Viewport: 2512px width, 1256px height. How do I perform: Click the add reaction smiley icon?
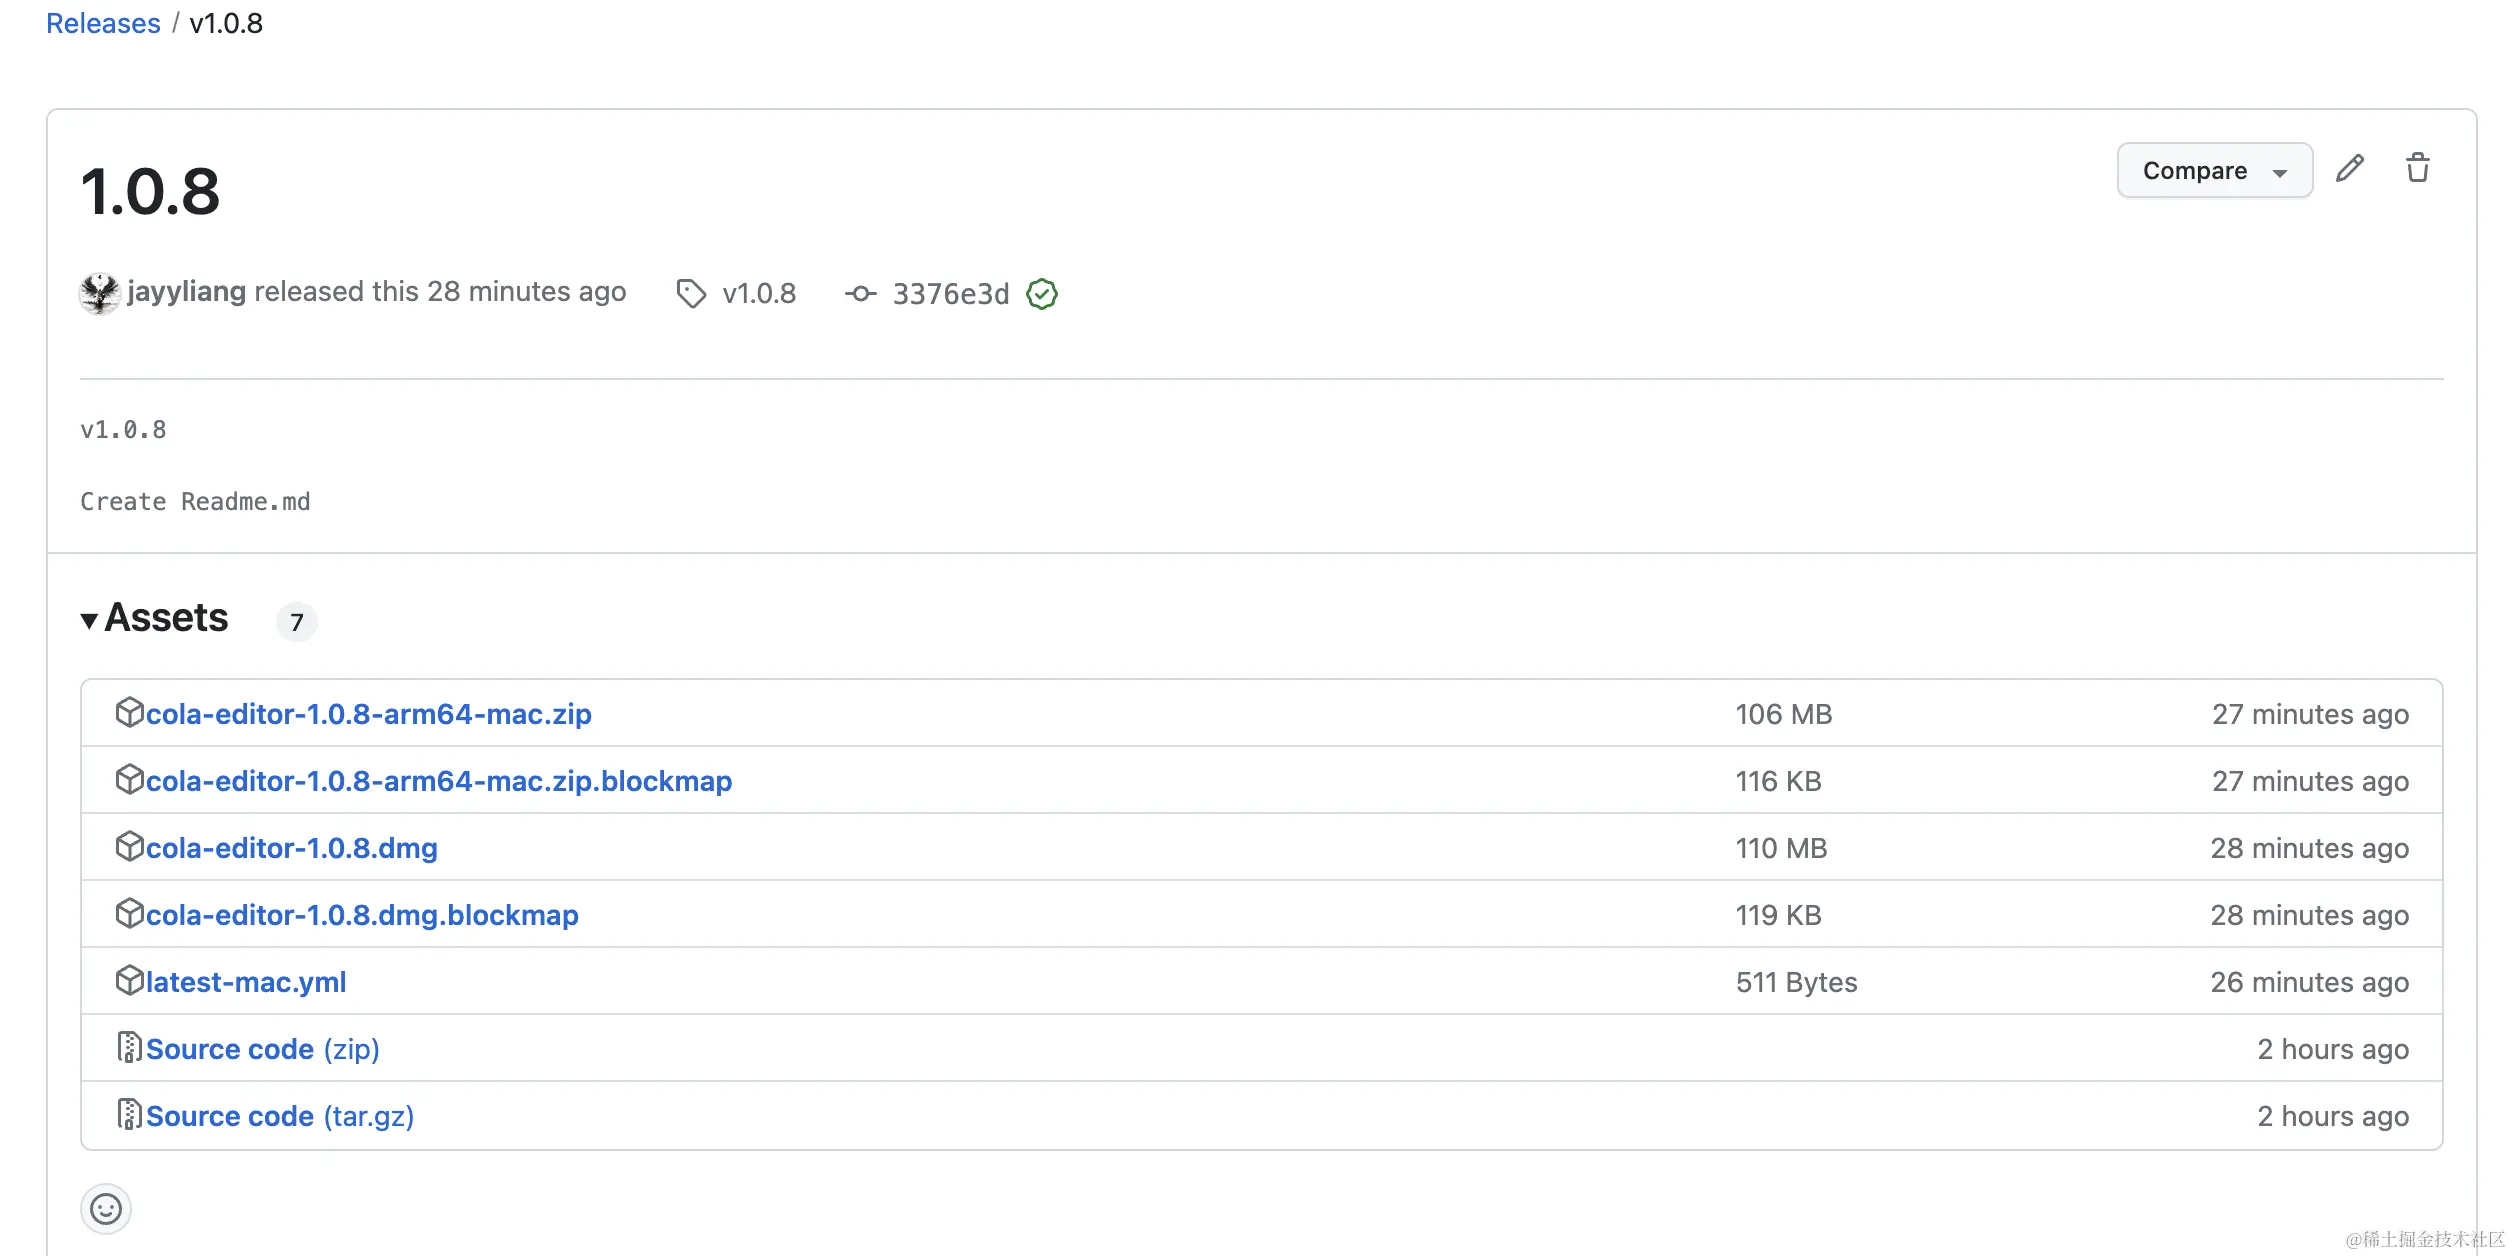click(106, 1209)
